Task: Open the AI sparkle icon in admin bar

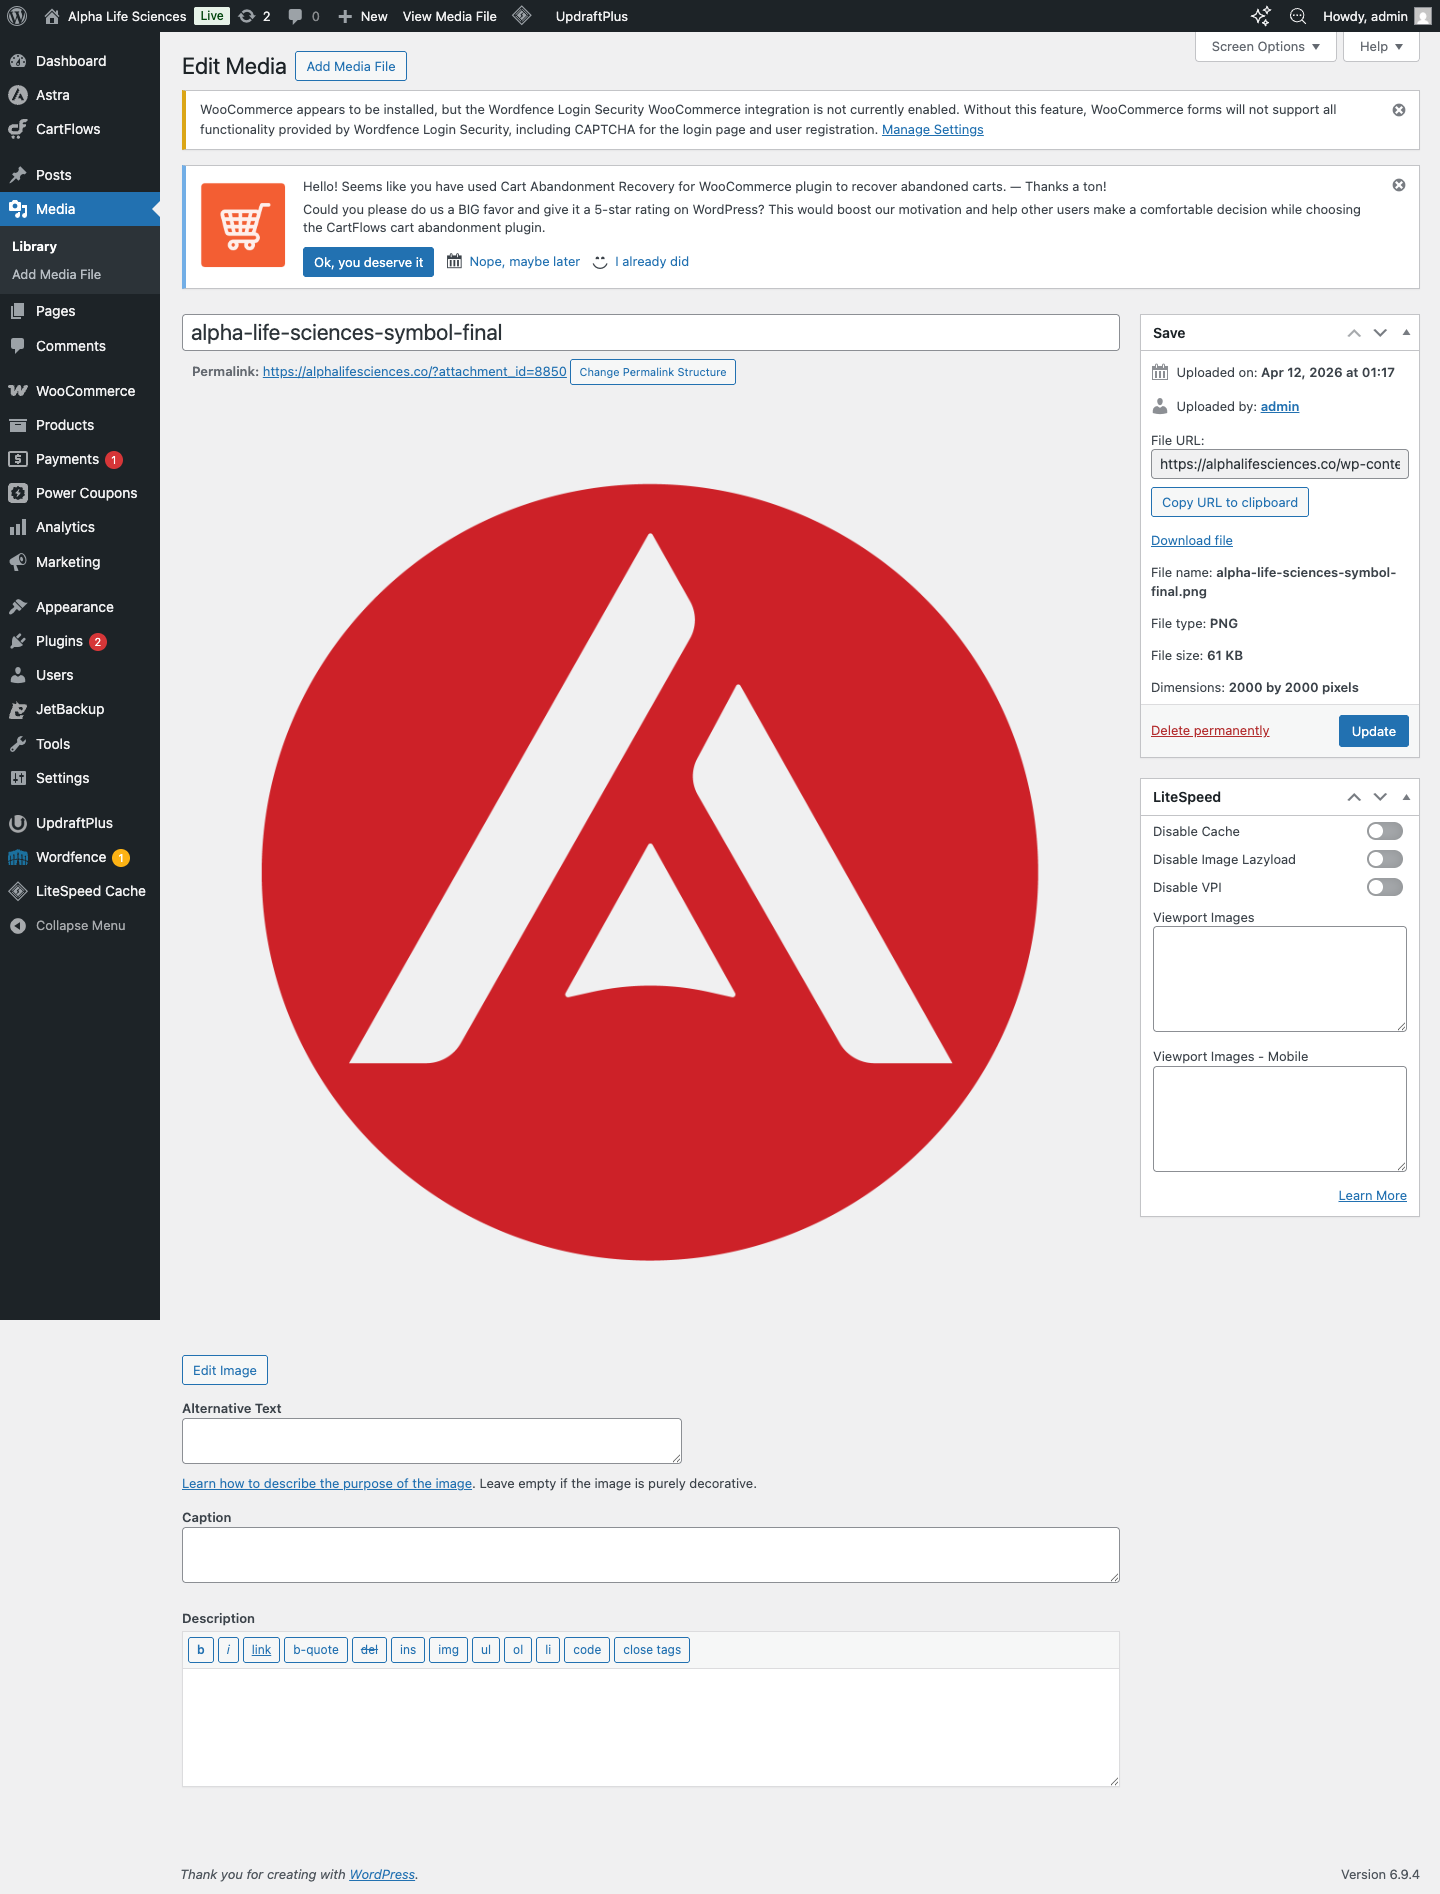Action: (1260, 16)
